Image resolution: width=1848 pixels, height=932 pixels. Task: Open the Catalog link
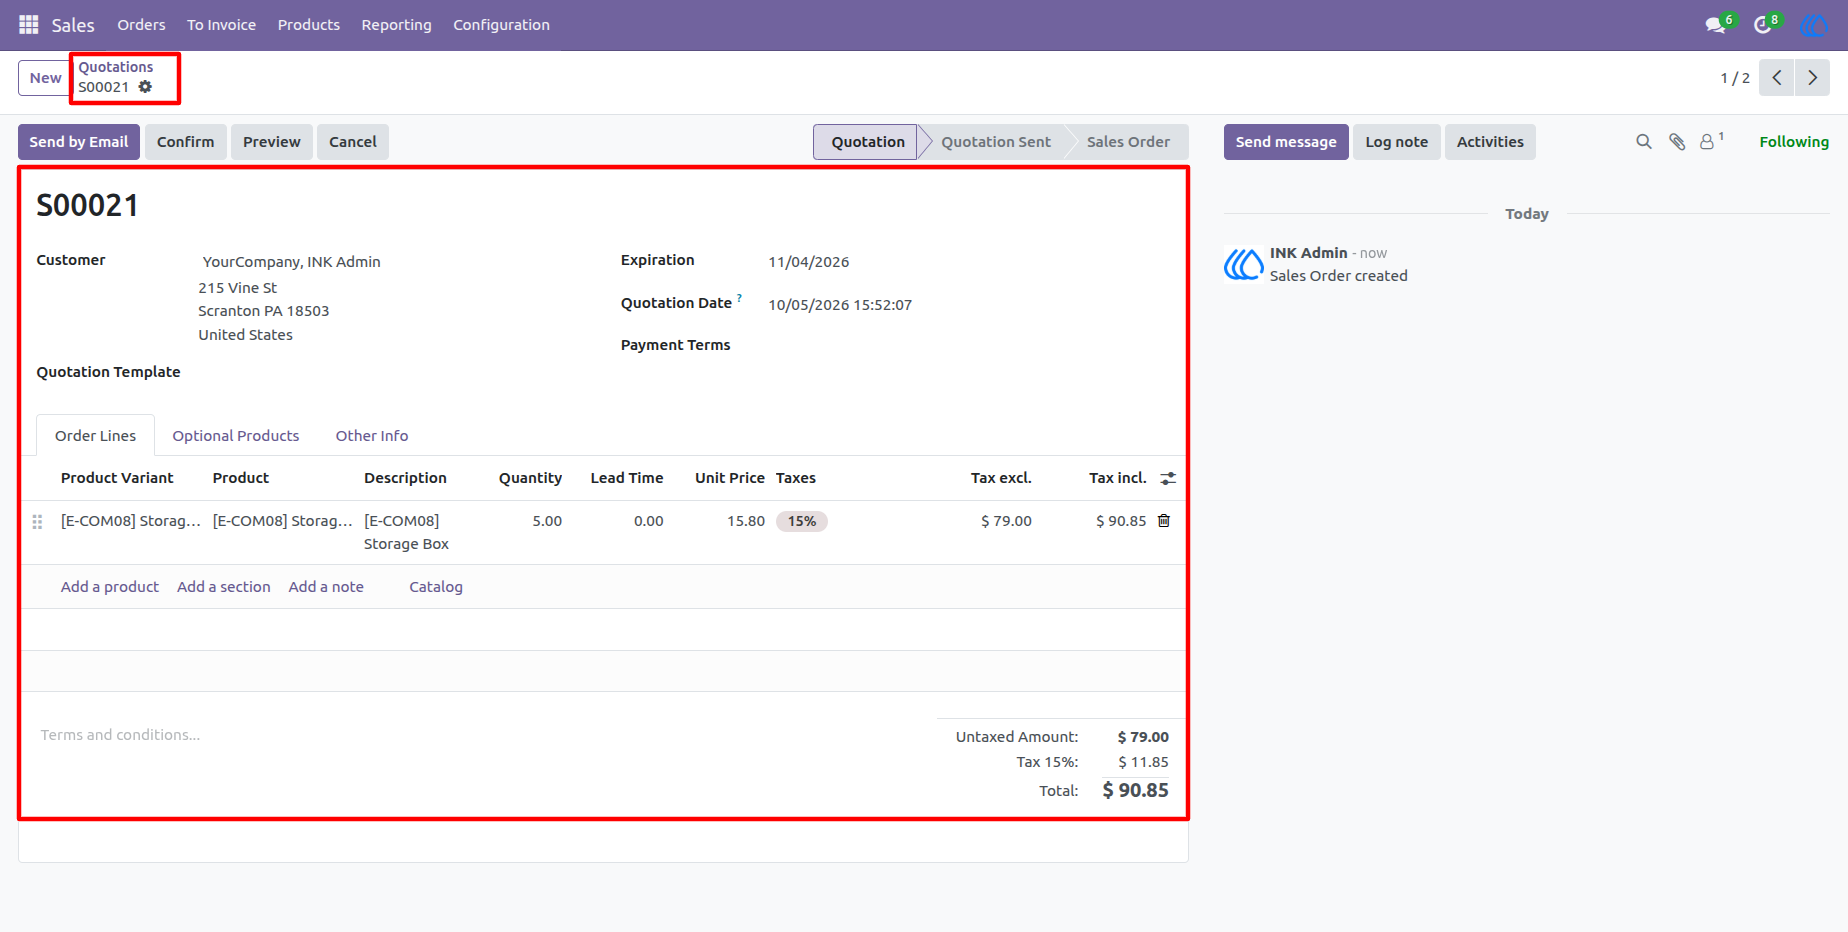pyautogui.click(x=436, y=587)
